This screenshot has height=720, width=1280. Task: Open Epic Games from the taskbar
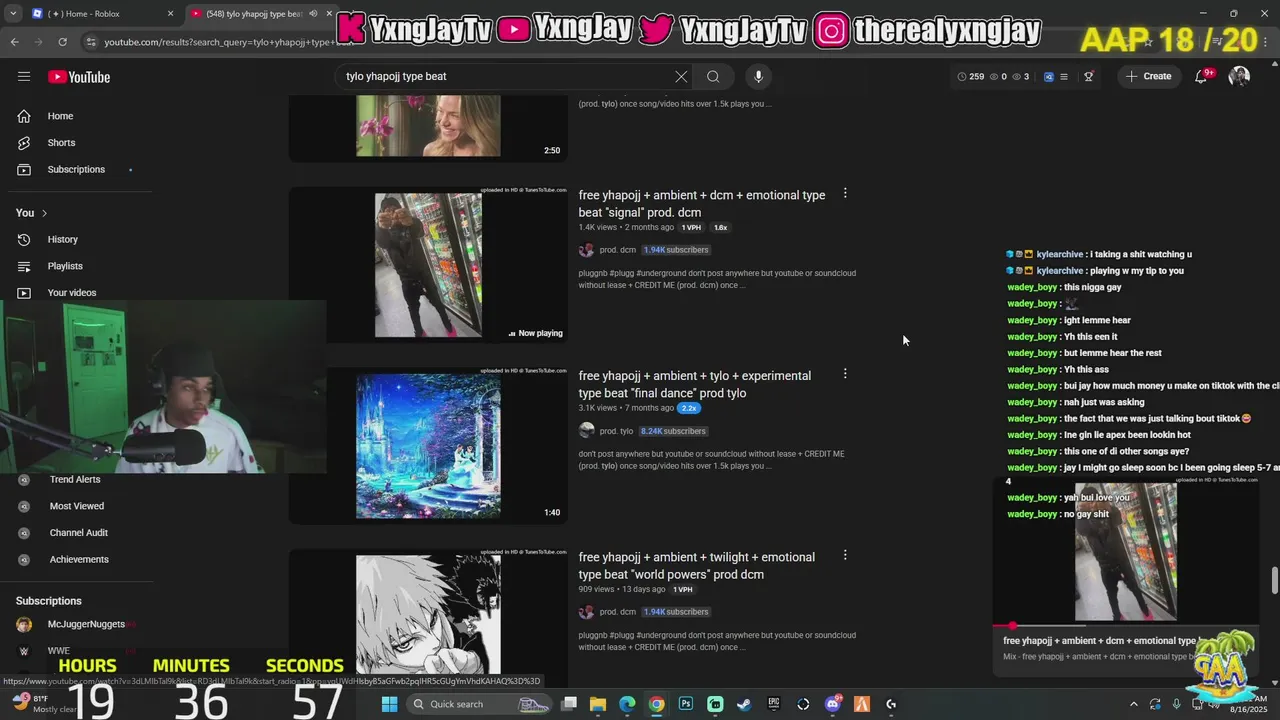774,704
